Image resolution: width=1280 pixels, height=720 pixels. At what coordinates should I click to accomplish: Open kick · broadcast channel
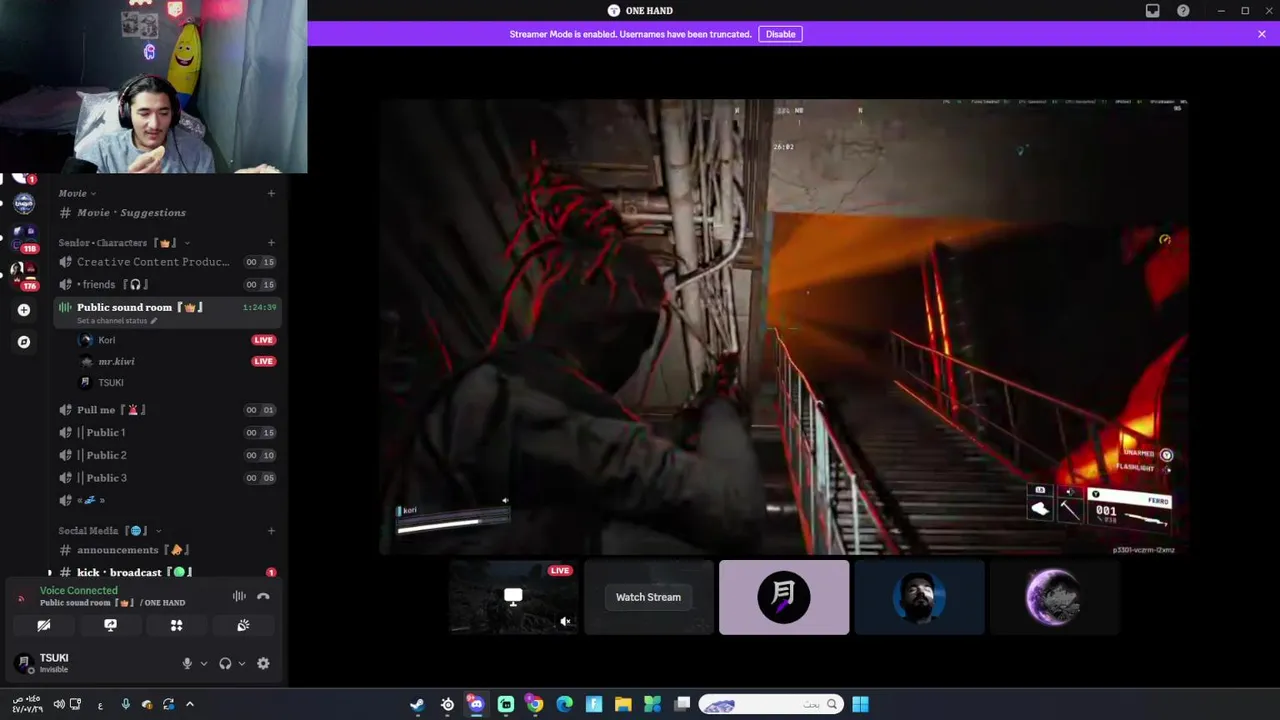click(167, 572)
